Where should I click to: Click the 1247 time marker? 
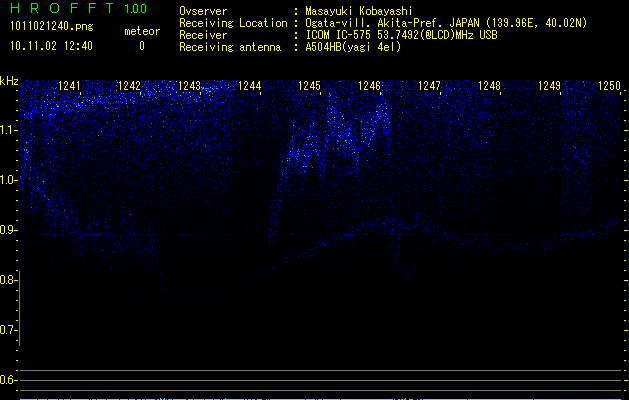tap(429, 86)
